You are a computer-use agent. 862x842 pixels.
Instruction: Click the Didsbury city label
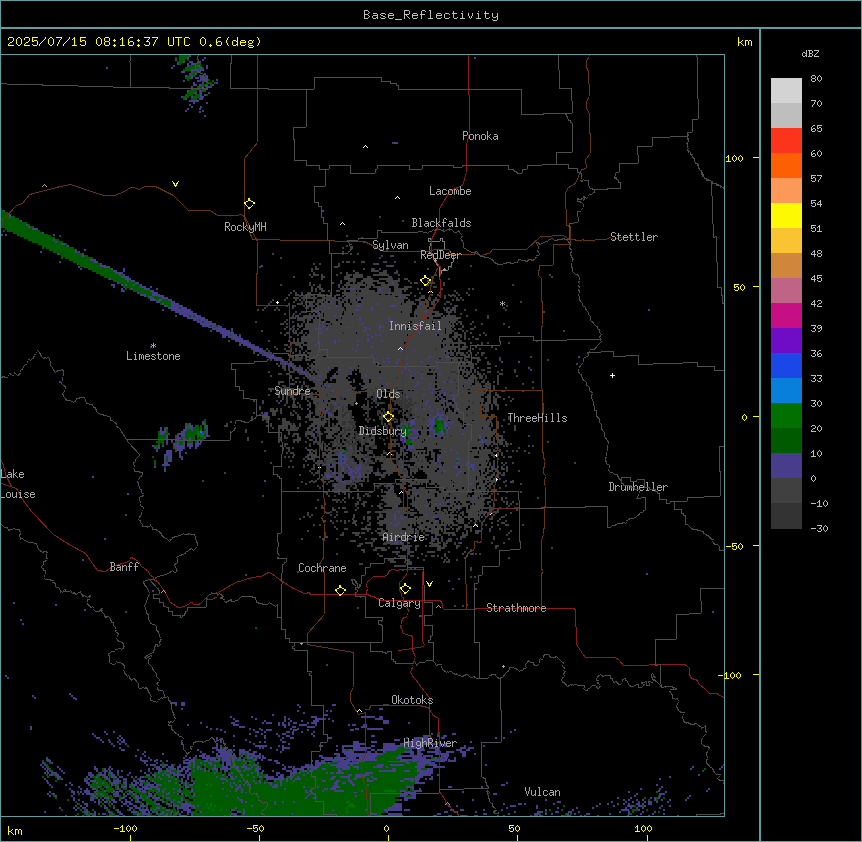pos(382,431)
